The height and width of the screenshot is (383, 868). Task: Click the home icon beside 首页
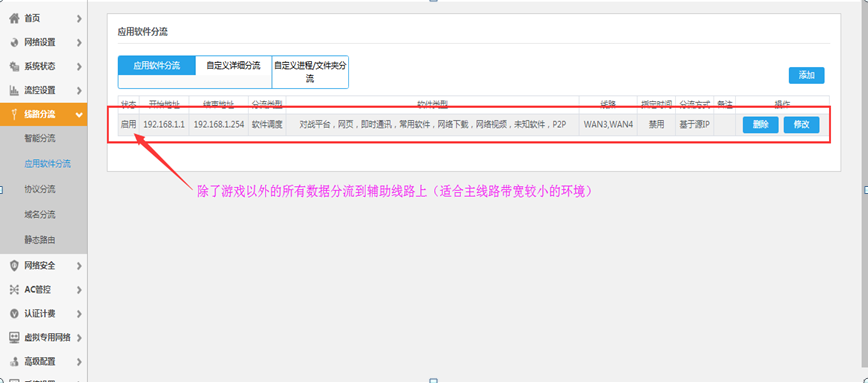[14, 19]
